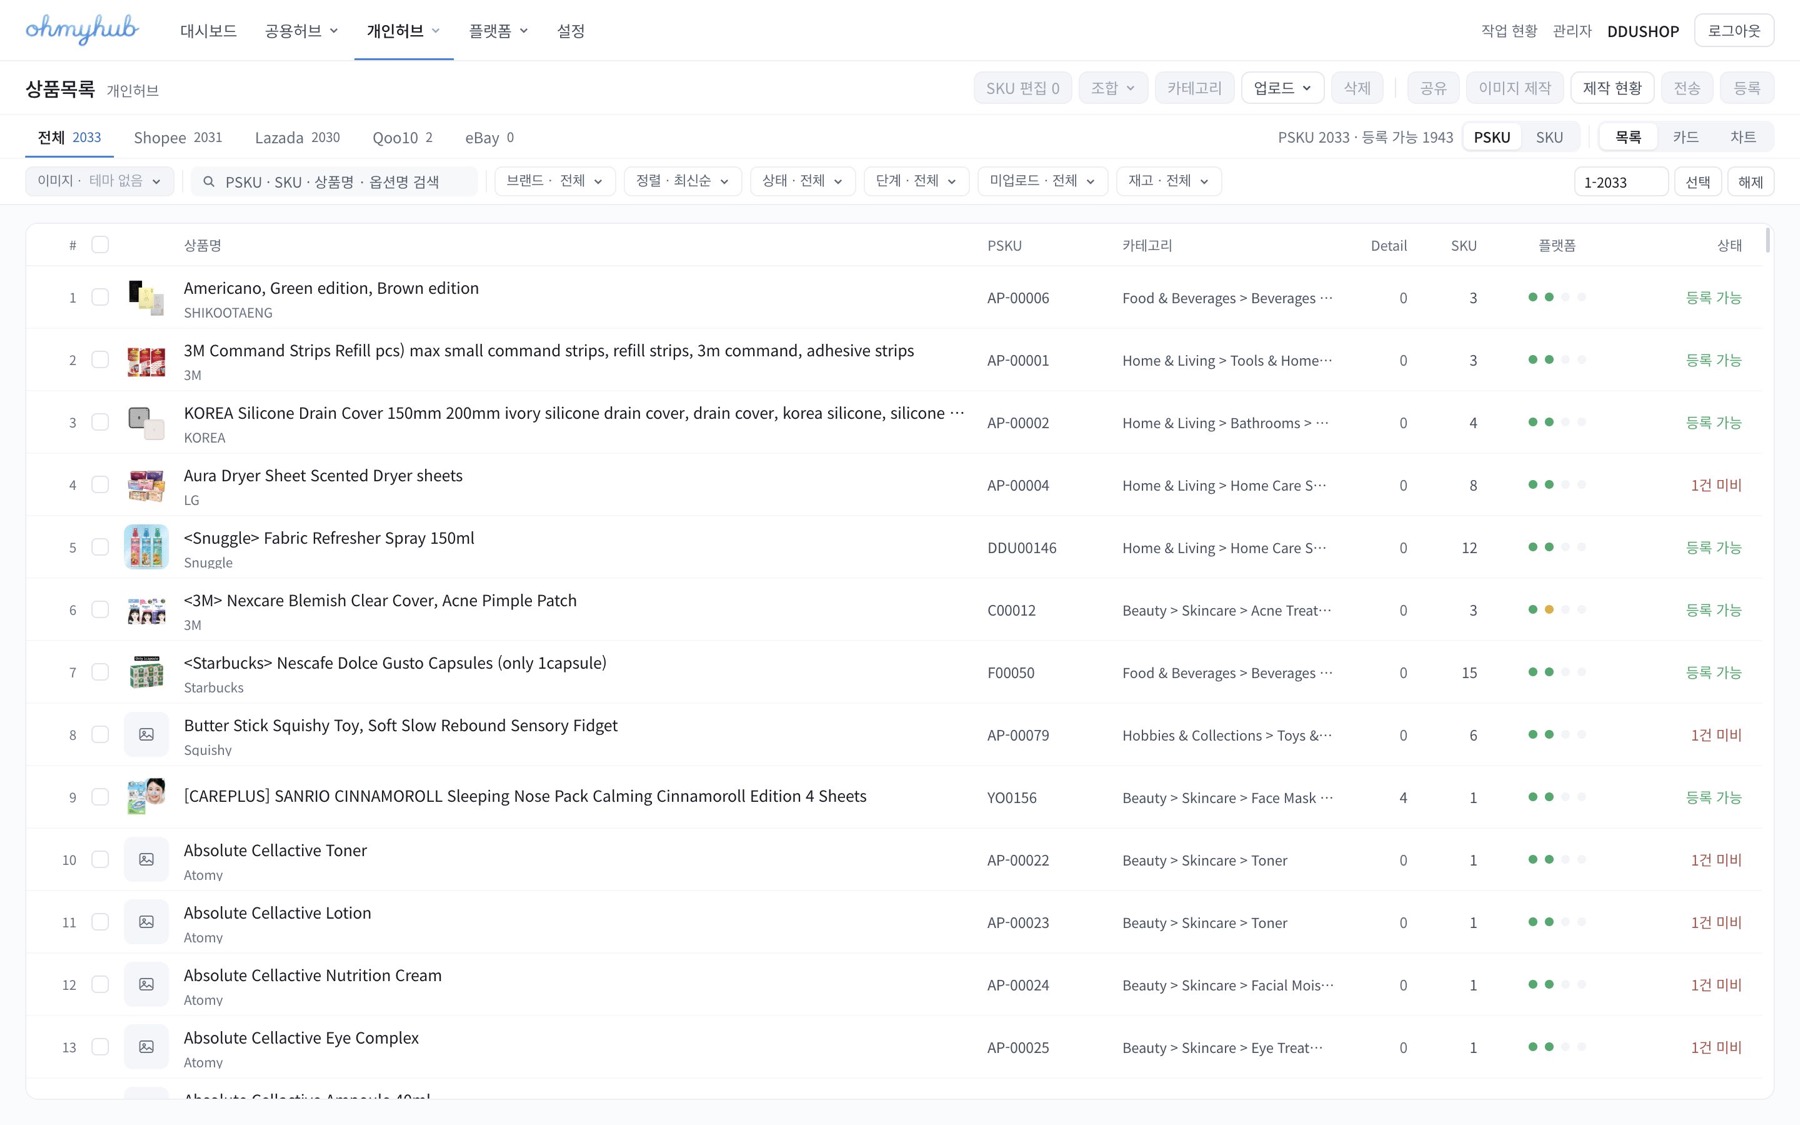Open the 상태 · 전체 filter dropdown
Image resolution: width=1800 pixels, height=1125 pixels.
click(x=802, y=181)
